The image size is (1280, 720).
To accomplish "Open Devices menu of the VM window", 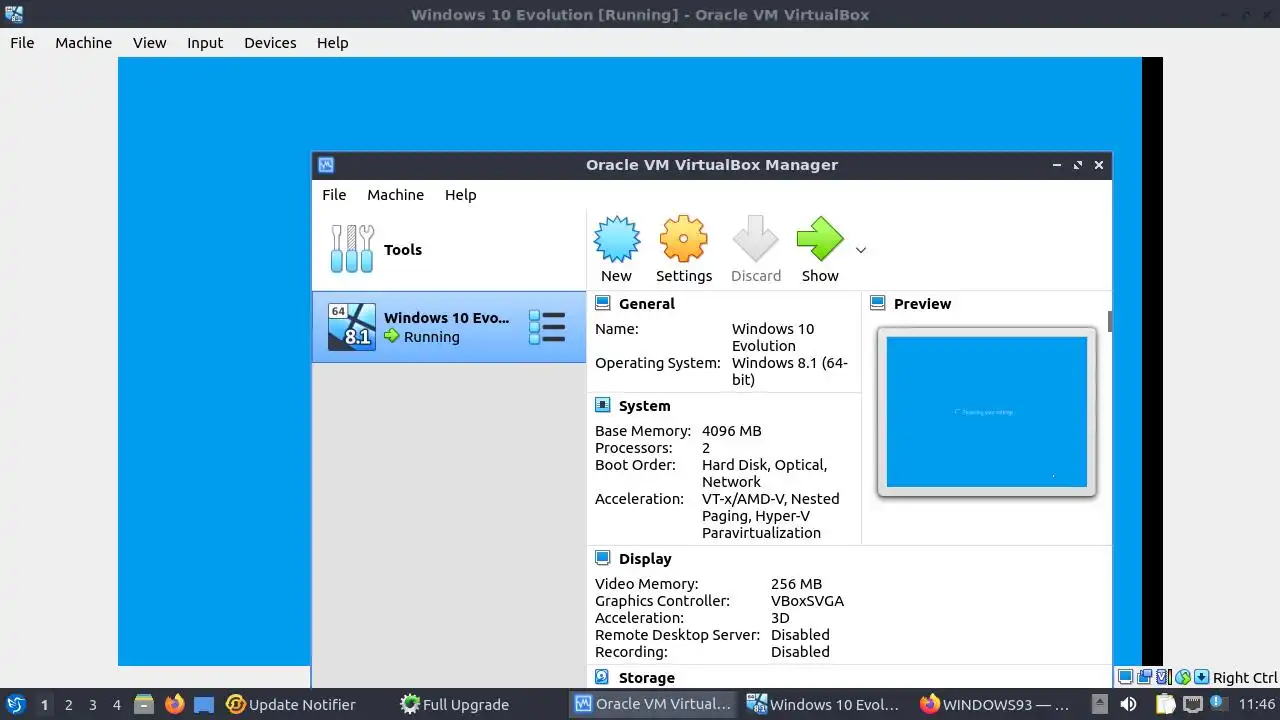I will (x=270, y=43).
